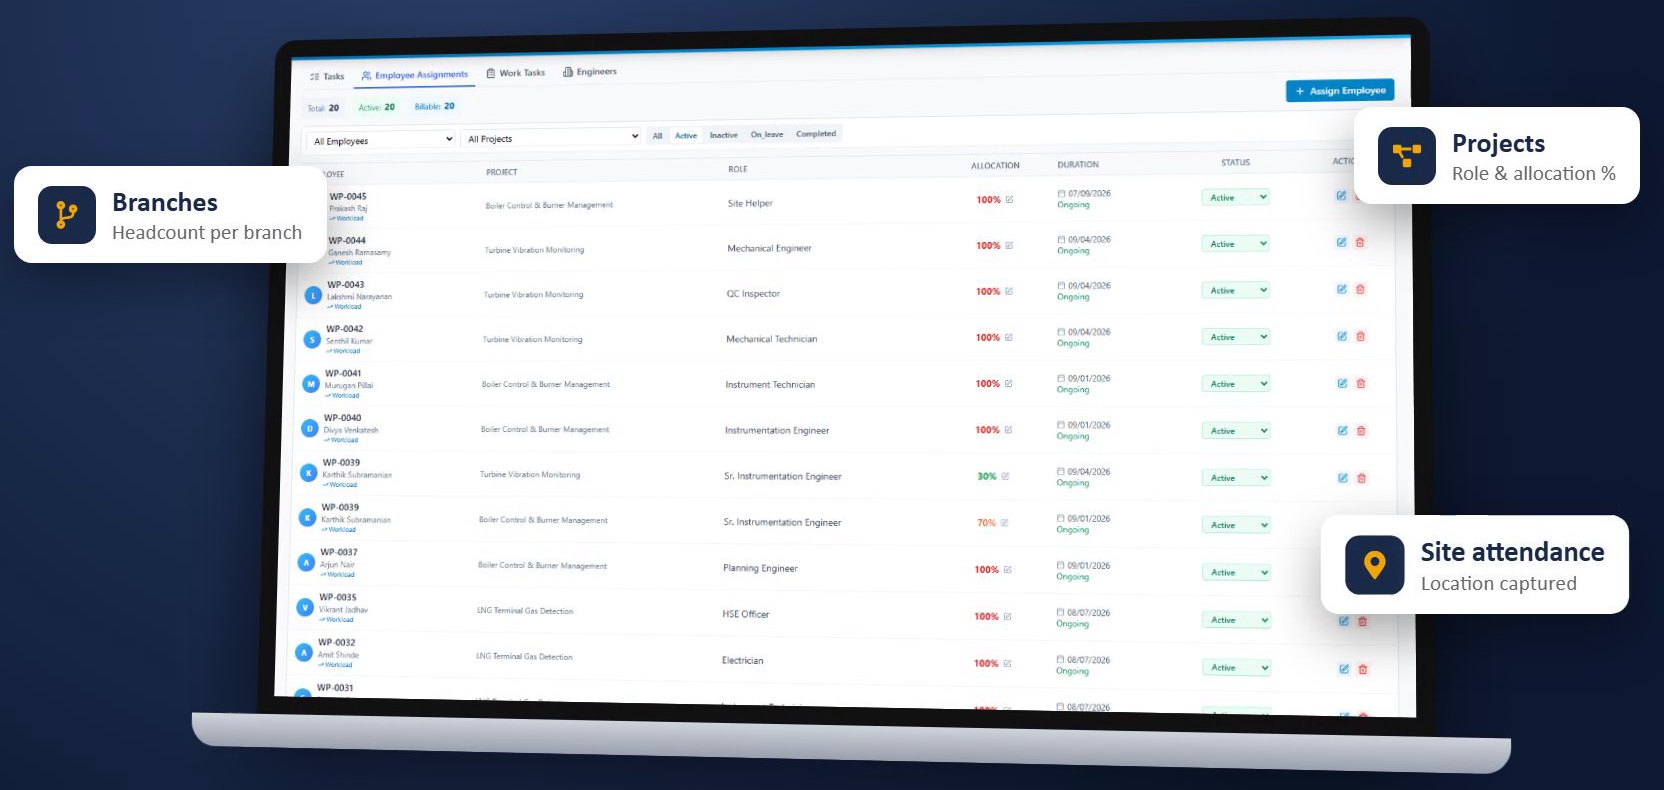Go to the Engineers tab
Image resolution: width=1664 pixels, height=790 pixels.
pos(590,72)
